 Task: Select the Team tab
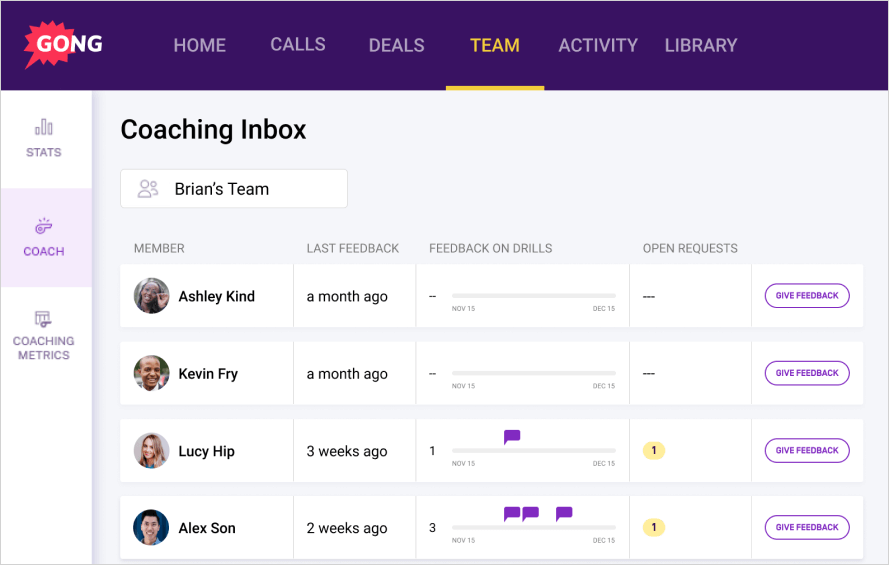pyautogui.click(x=495, y=45)
